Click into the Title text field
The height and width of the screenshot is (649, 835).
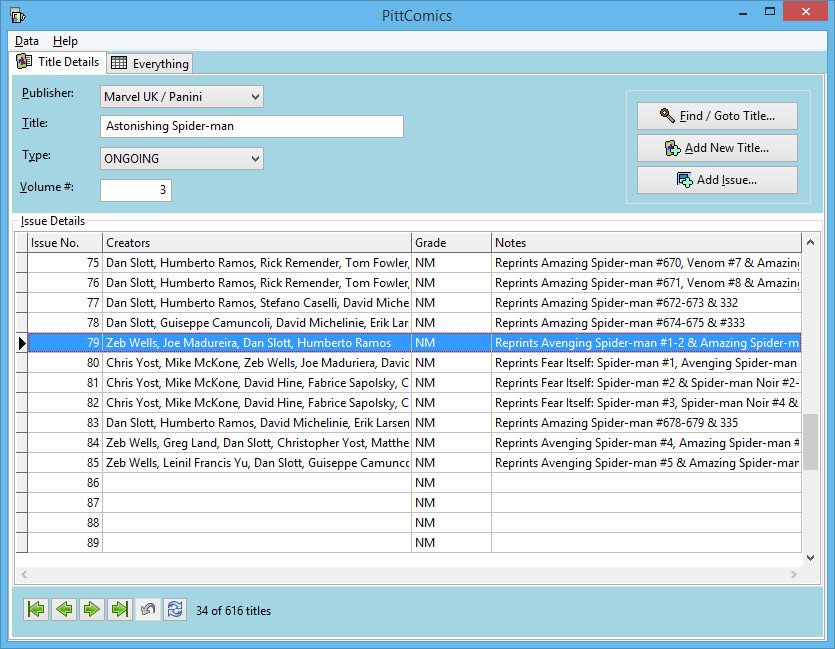click(252, 127)
